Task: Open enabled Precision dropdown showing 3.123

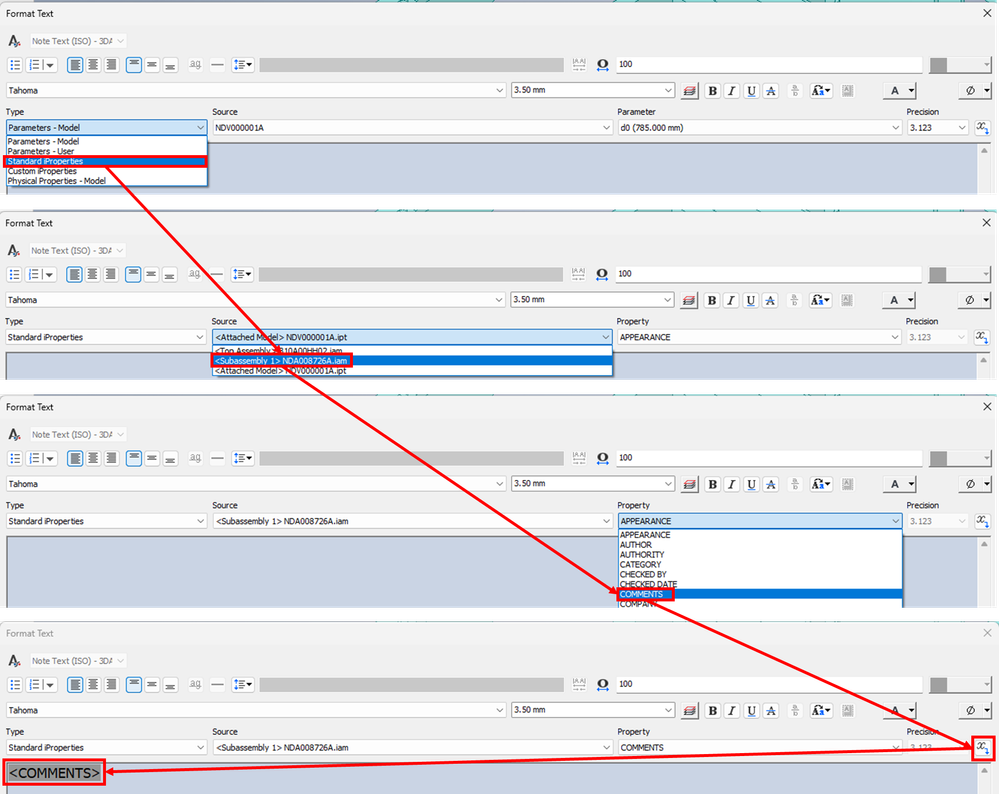Action: point(937,127)
